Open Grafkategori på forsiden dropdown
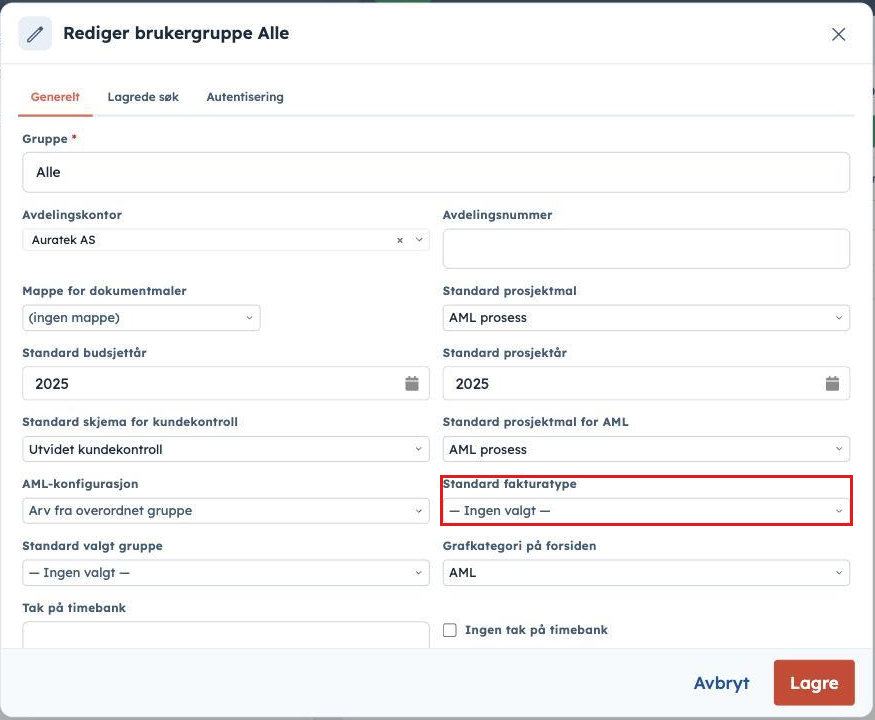 [x=646, y=573]
